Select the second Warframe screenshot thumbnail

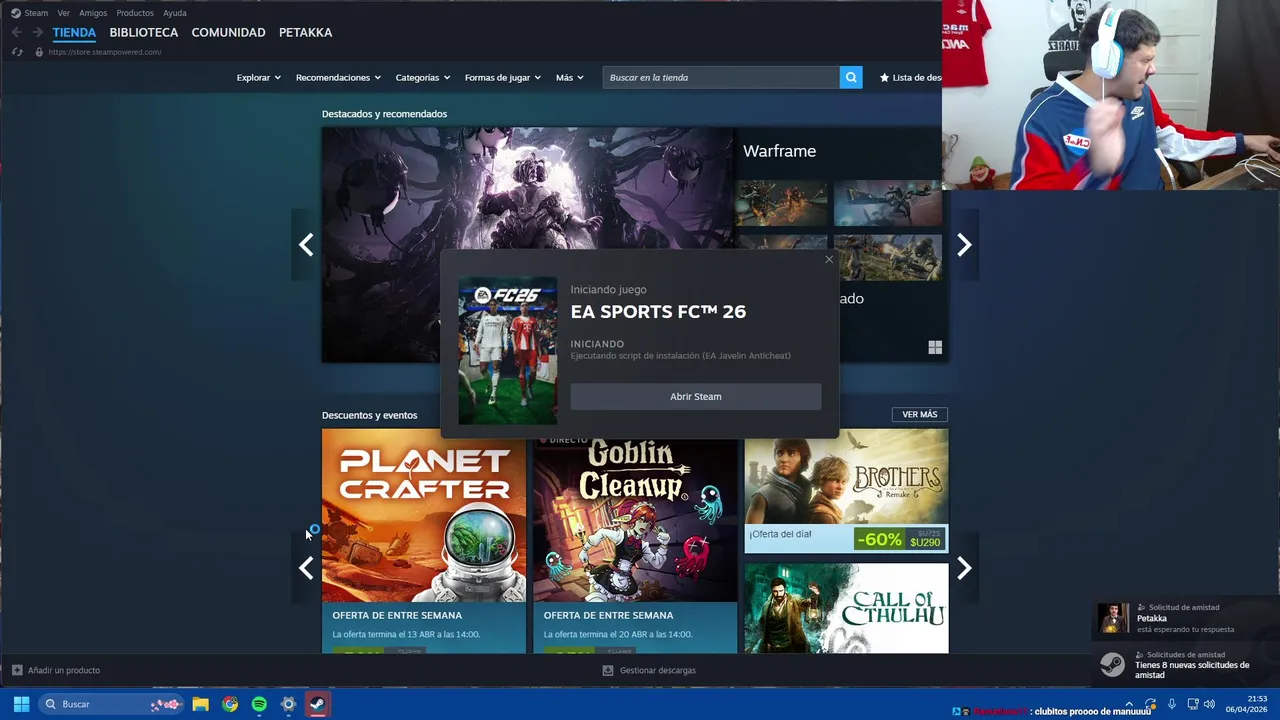point(888,203)
